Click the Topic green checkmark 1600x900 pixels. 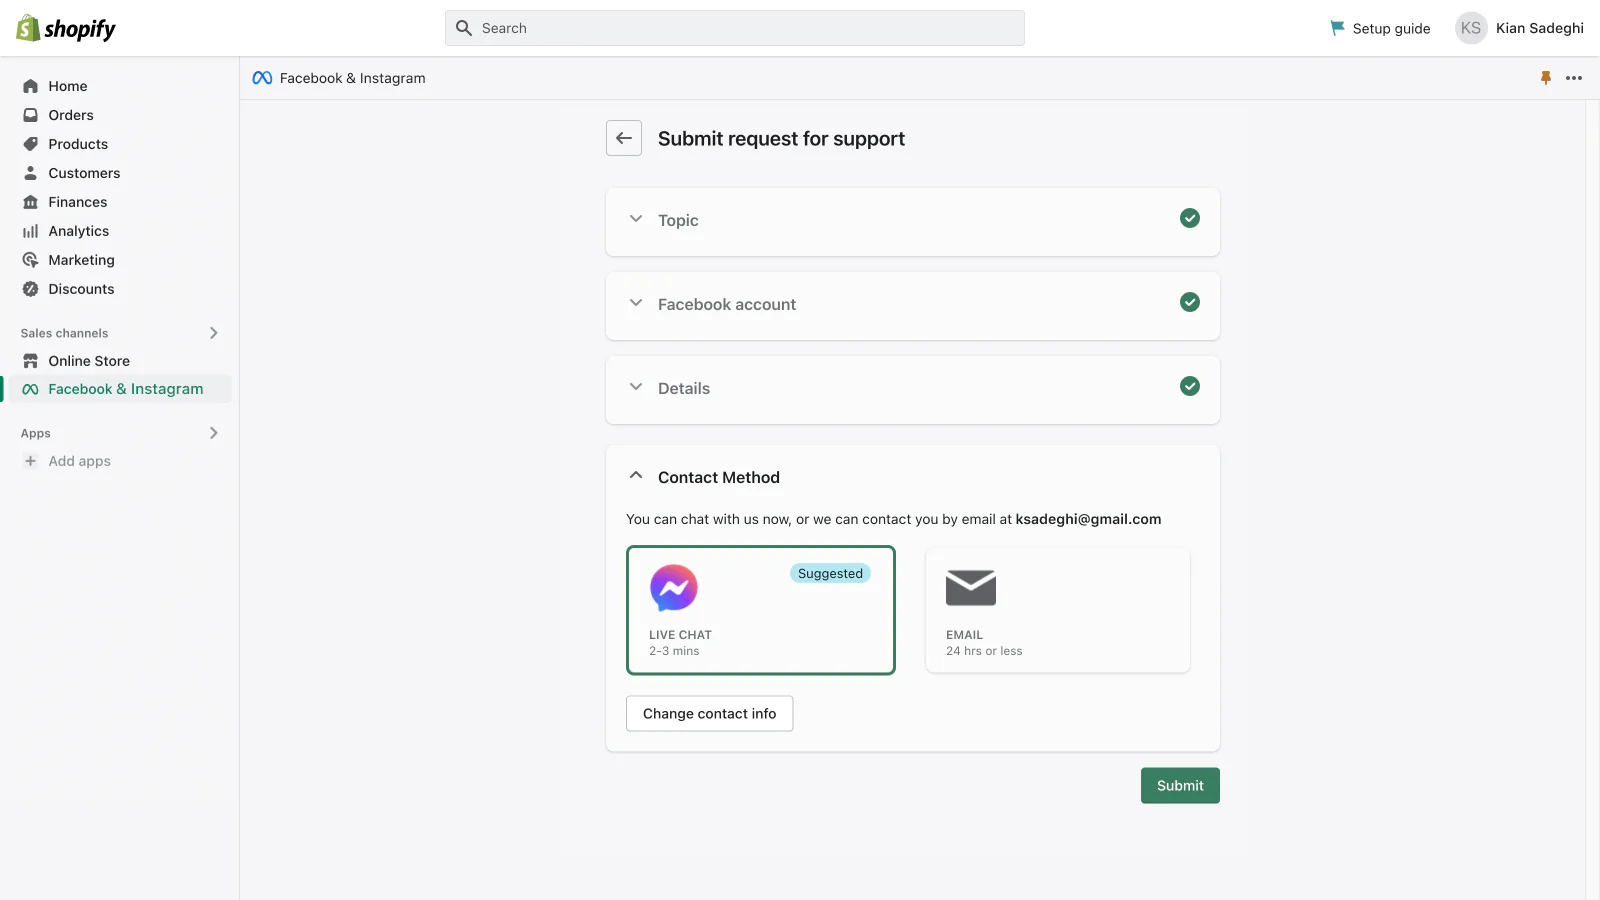[1190, 218]
